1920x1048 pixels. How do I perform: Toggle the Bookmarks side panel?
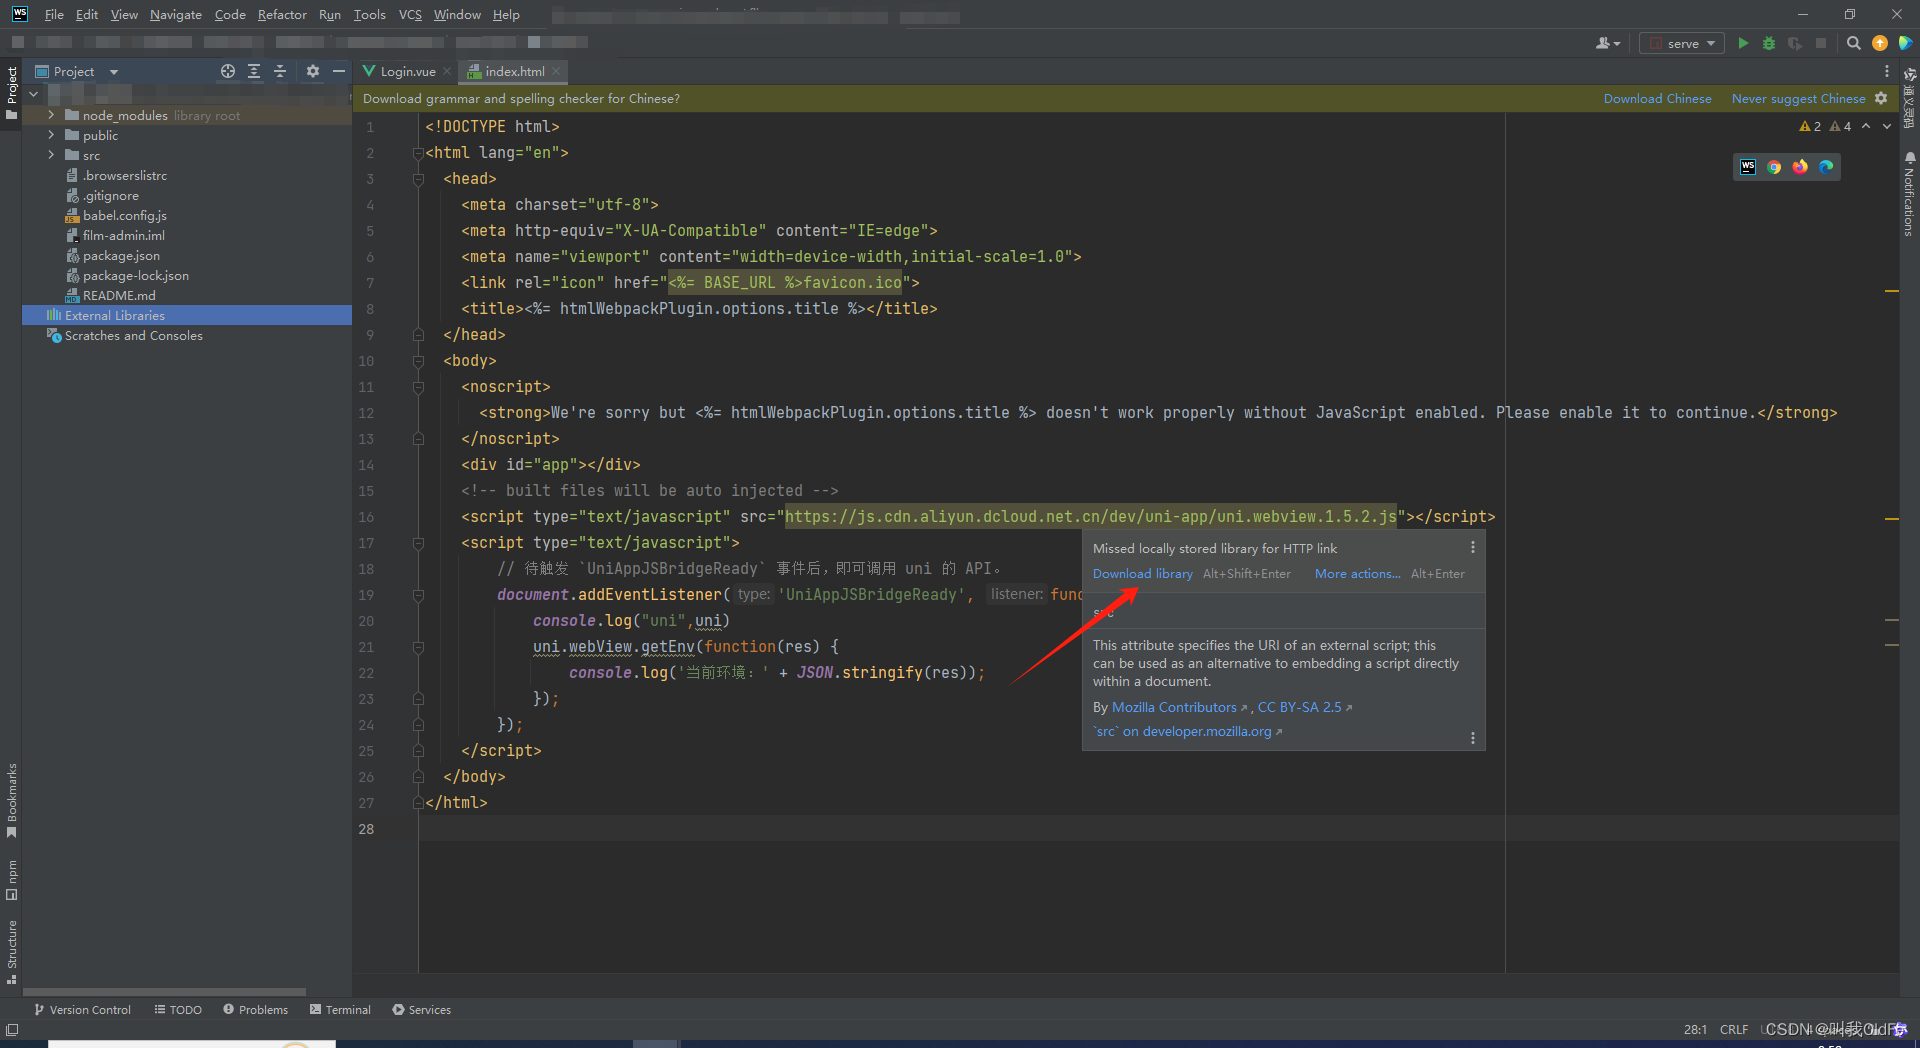point(11,801)
